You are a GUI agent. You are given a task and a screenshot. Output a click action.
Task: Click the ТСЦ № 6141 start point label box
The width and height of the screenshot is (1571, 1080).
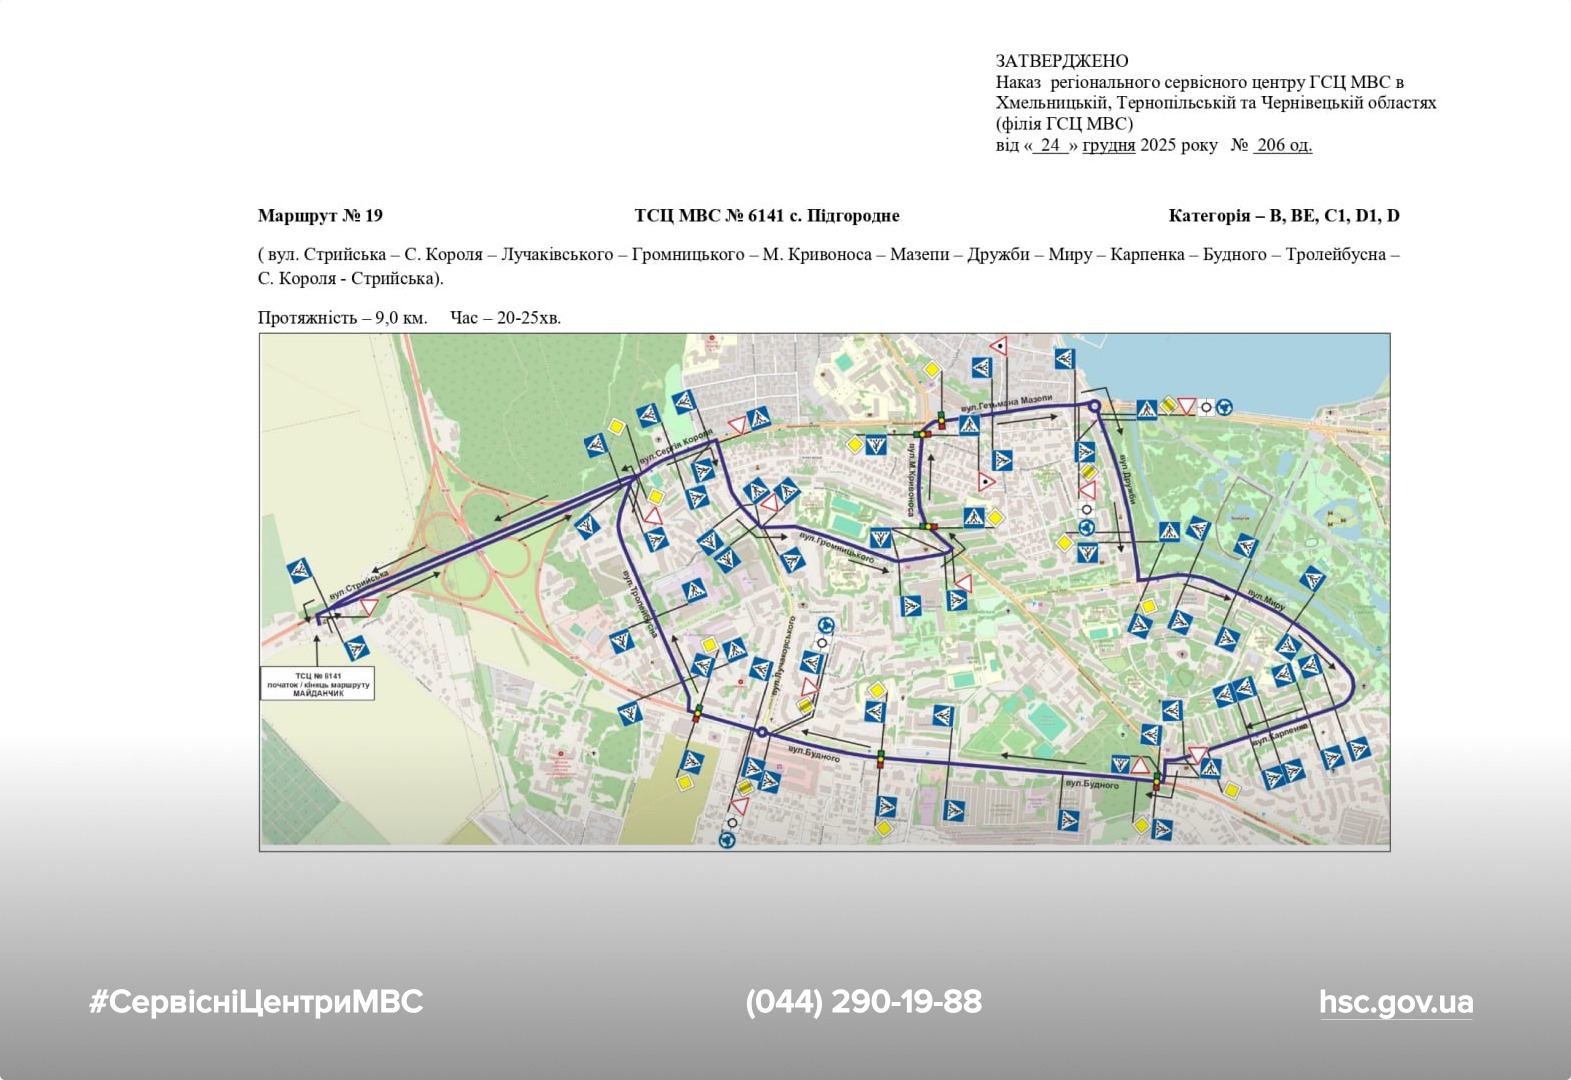pos(318,684)
